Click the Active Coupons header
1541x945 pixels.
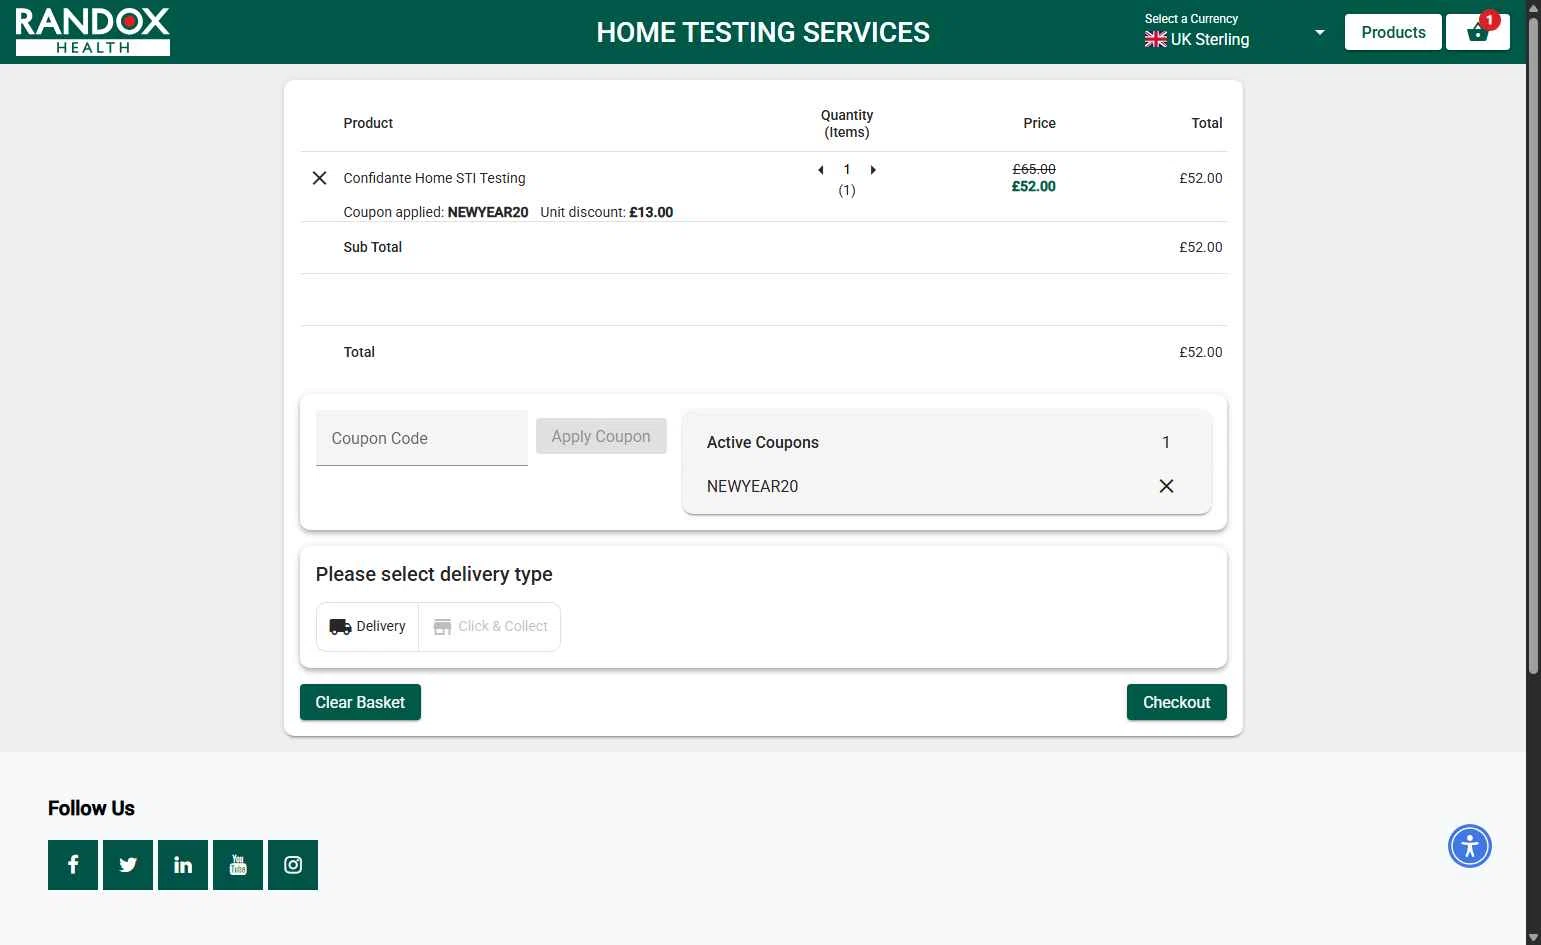763,442
